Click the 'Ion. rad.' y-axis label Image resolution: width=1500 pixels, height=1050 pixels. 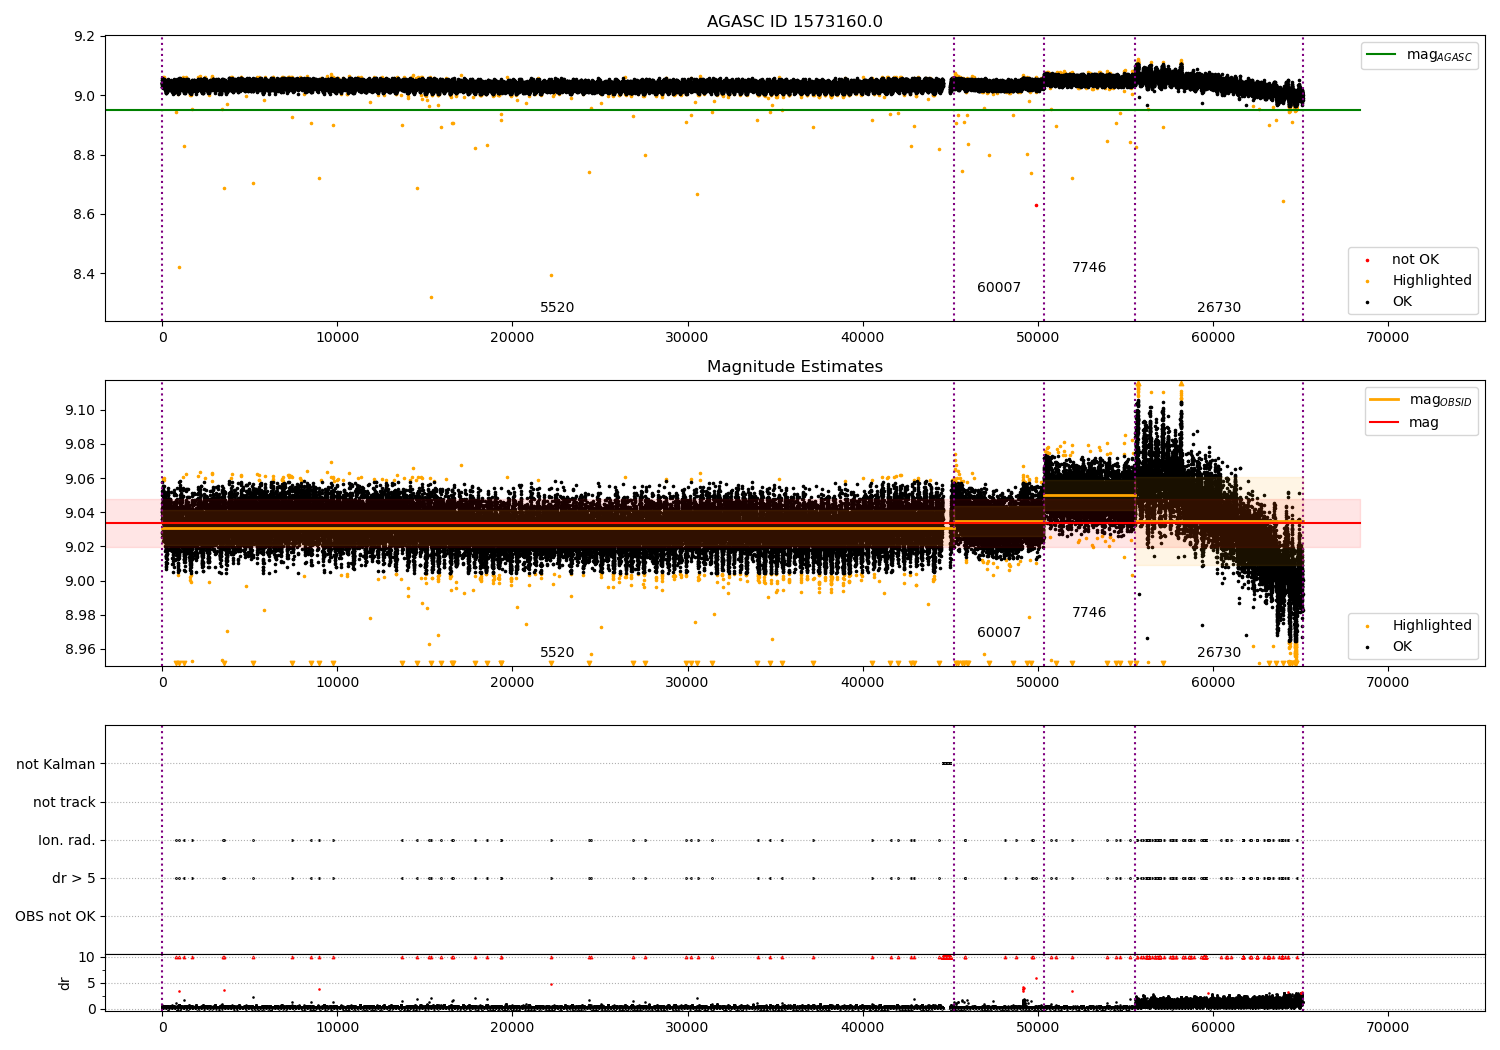coord(67,841)
